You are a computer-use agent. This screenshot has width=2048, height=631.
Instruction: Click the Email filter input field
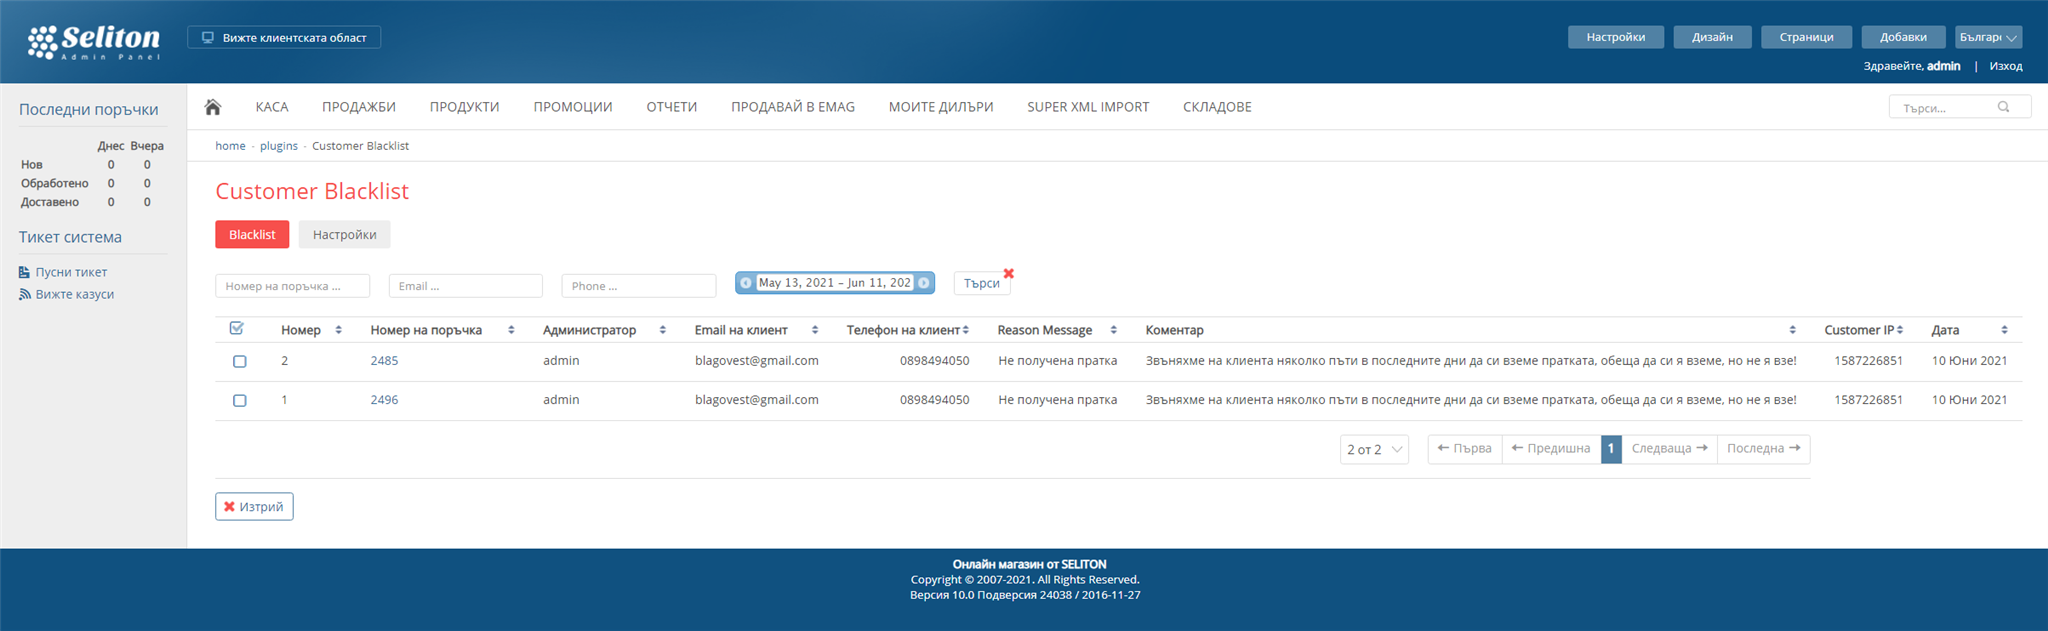pyautogui.click(x=465, y=286)
